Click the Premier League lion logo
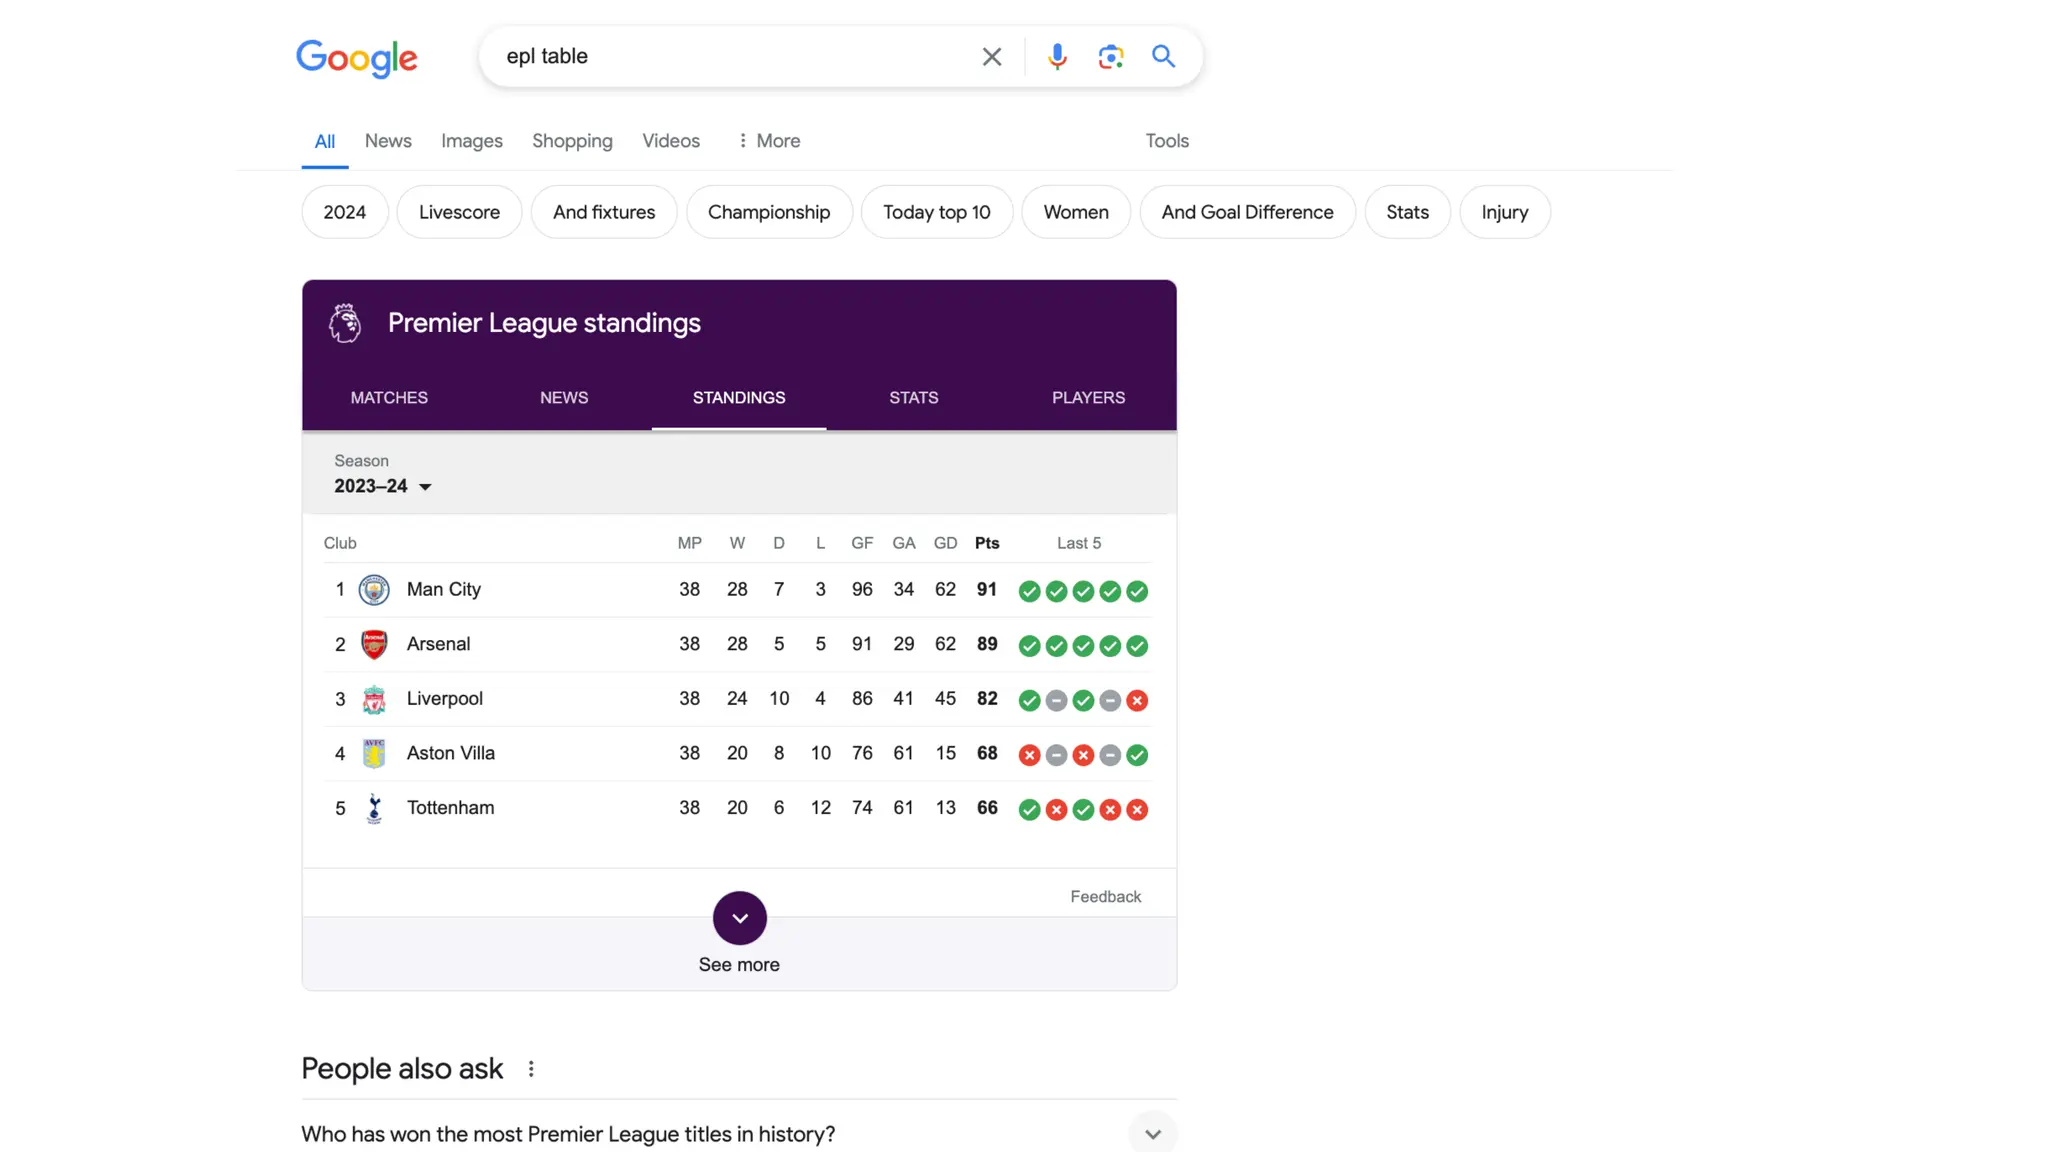This screenshot has height=1152, width=2048. point(345,323)
